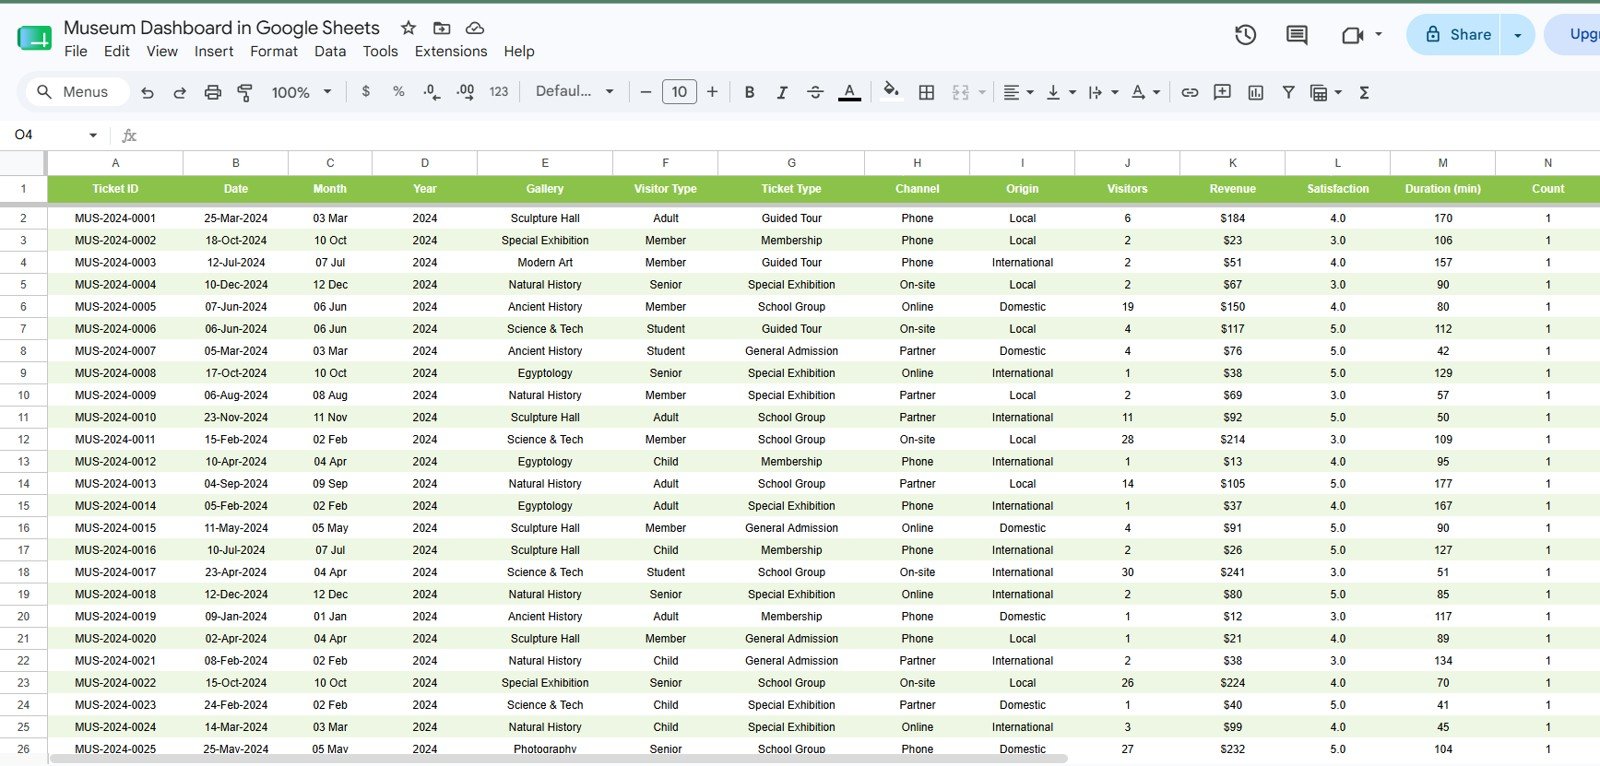This screenshot has width=1600, height=766.
Task: Print the spreadsheet with the printer icon
Action: point(213,92)
